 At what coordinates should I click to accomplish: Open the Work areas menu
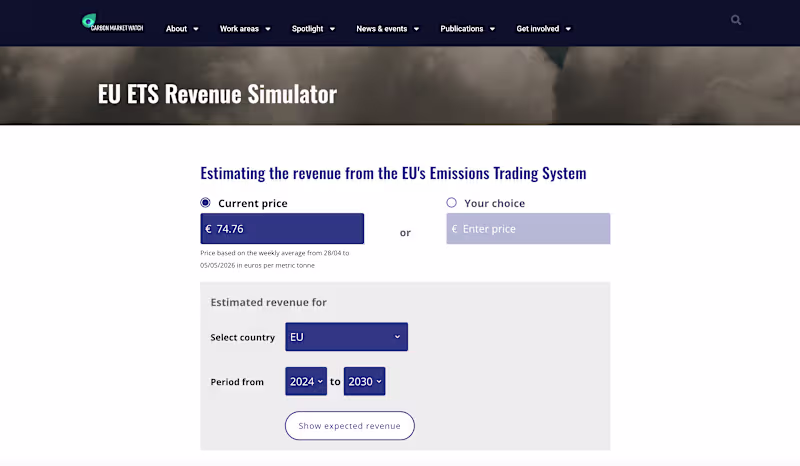pyautogui.click(x=245, y=29)
